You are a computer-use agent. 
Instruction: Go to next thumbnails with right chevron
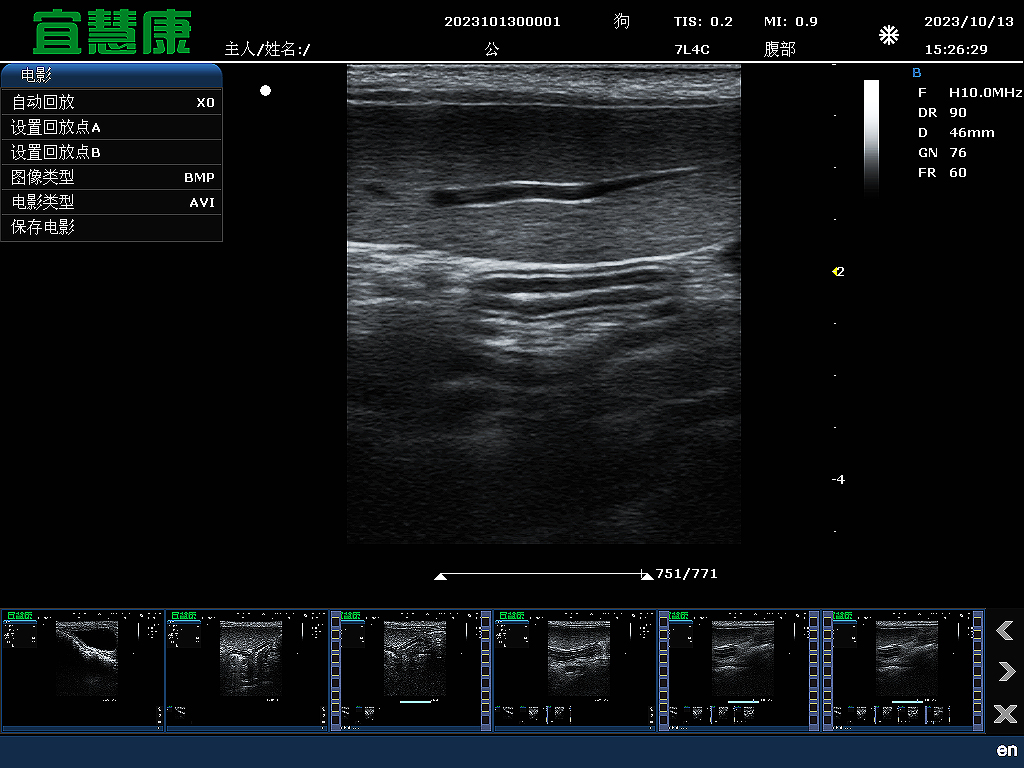coord(1005,672)
